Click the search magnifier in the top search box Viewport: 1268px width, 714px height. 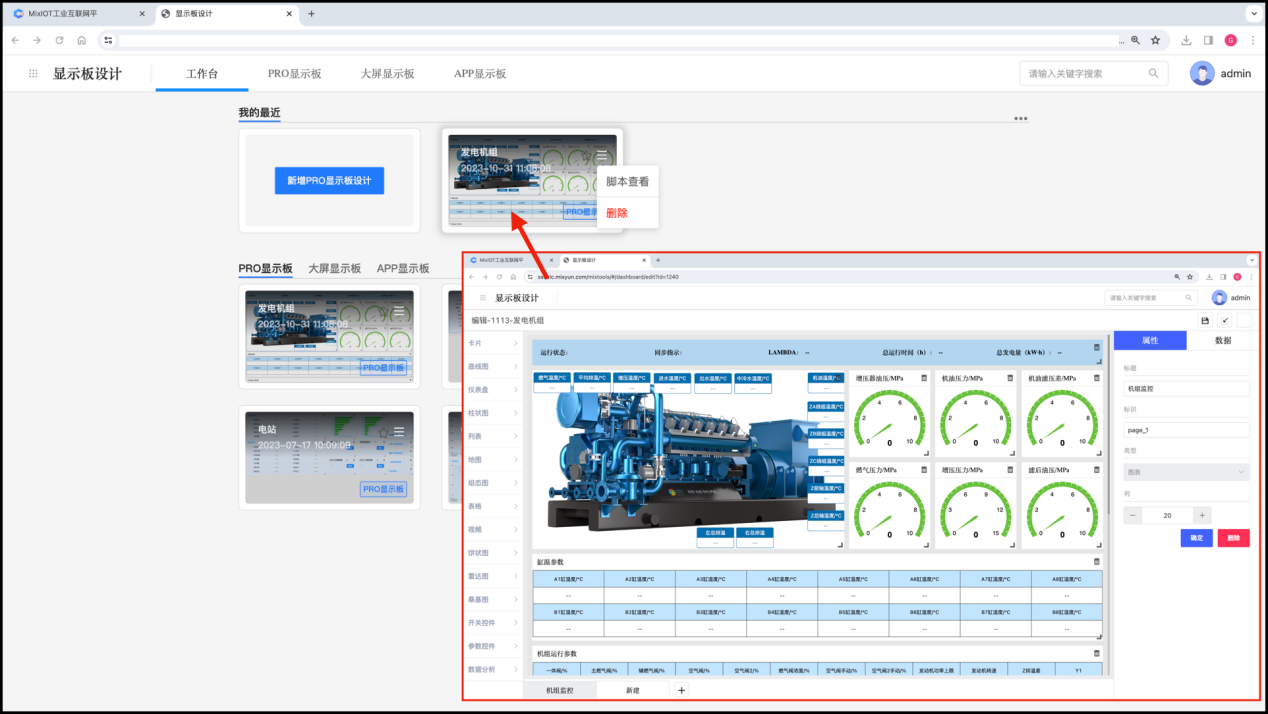click(x=1153, y=73)
